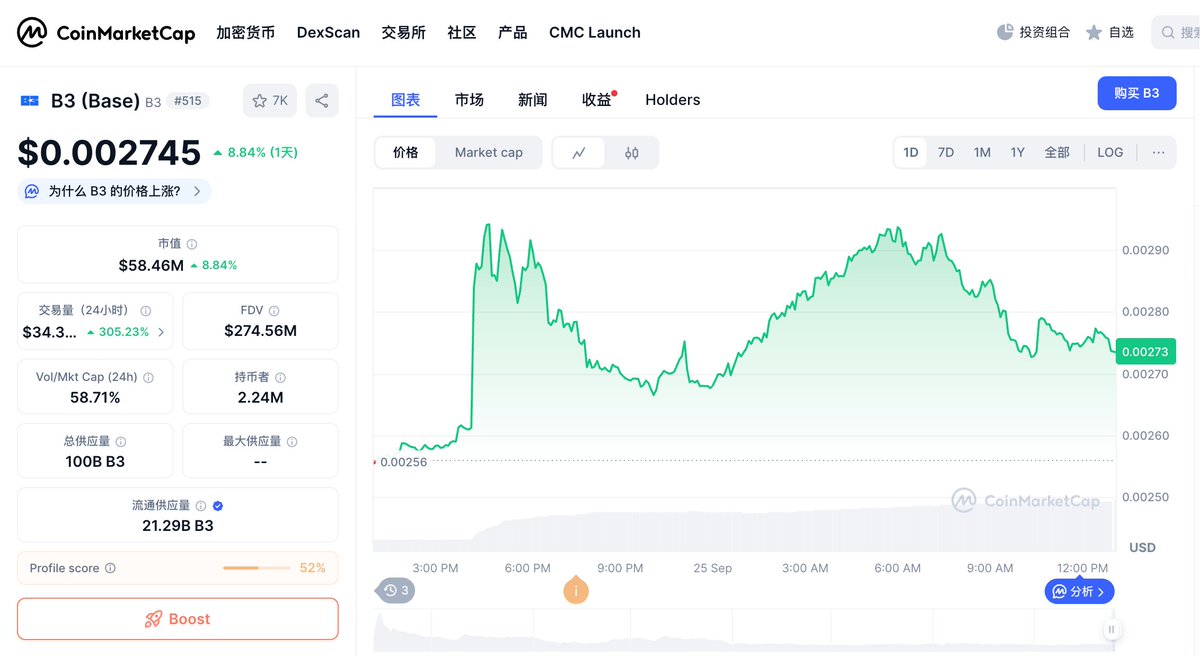Switch to candlestick chart icon
This screenshot has width=1200, height=657.
[631, 153]
